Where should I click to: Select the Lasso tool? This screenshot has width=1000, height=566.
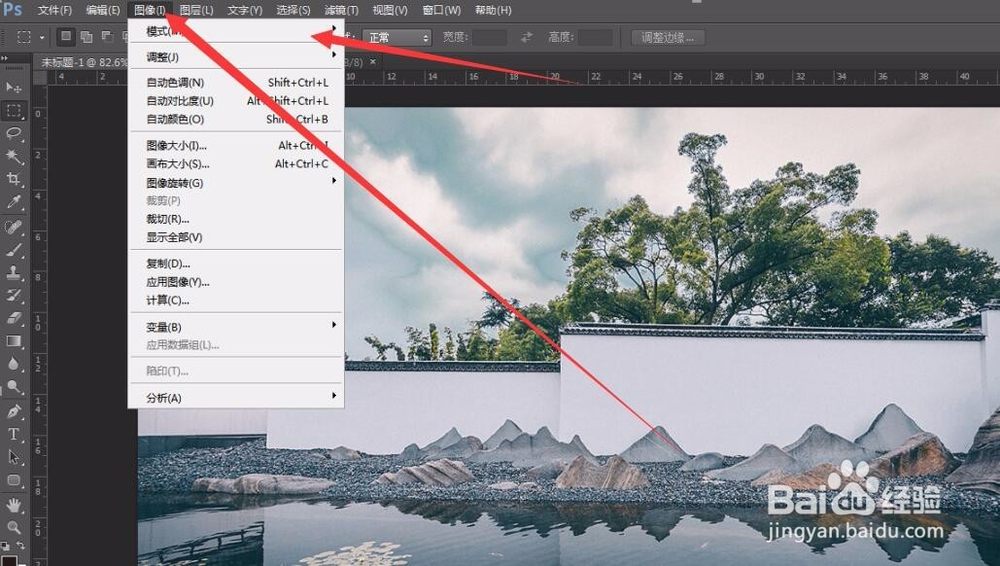coord(13,133)
